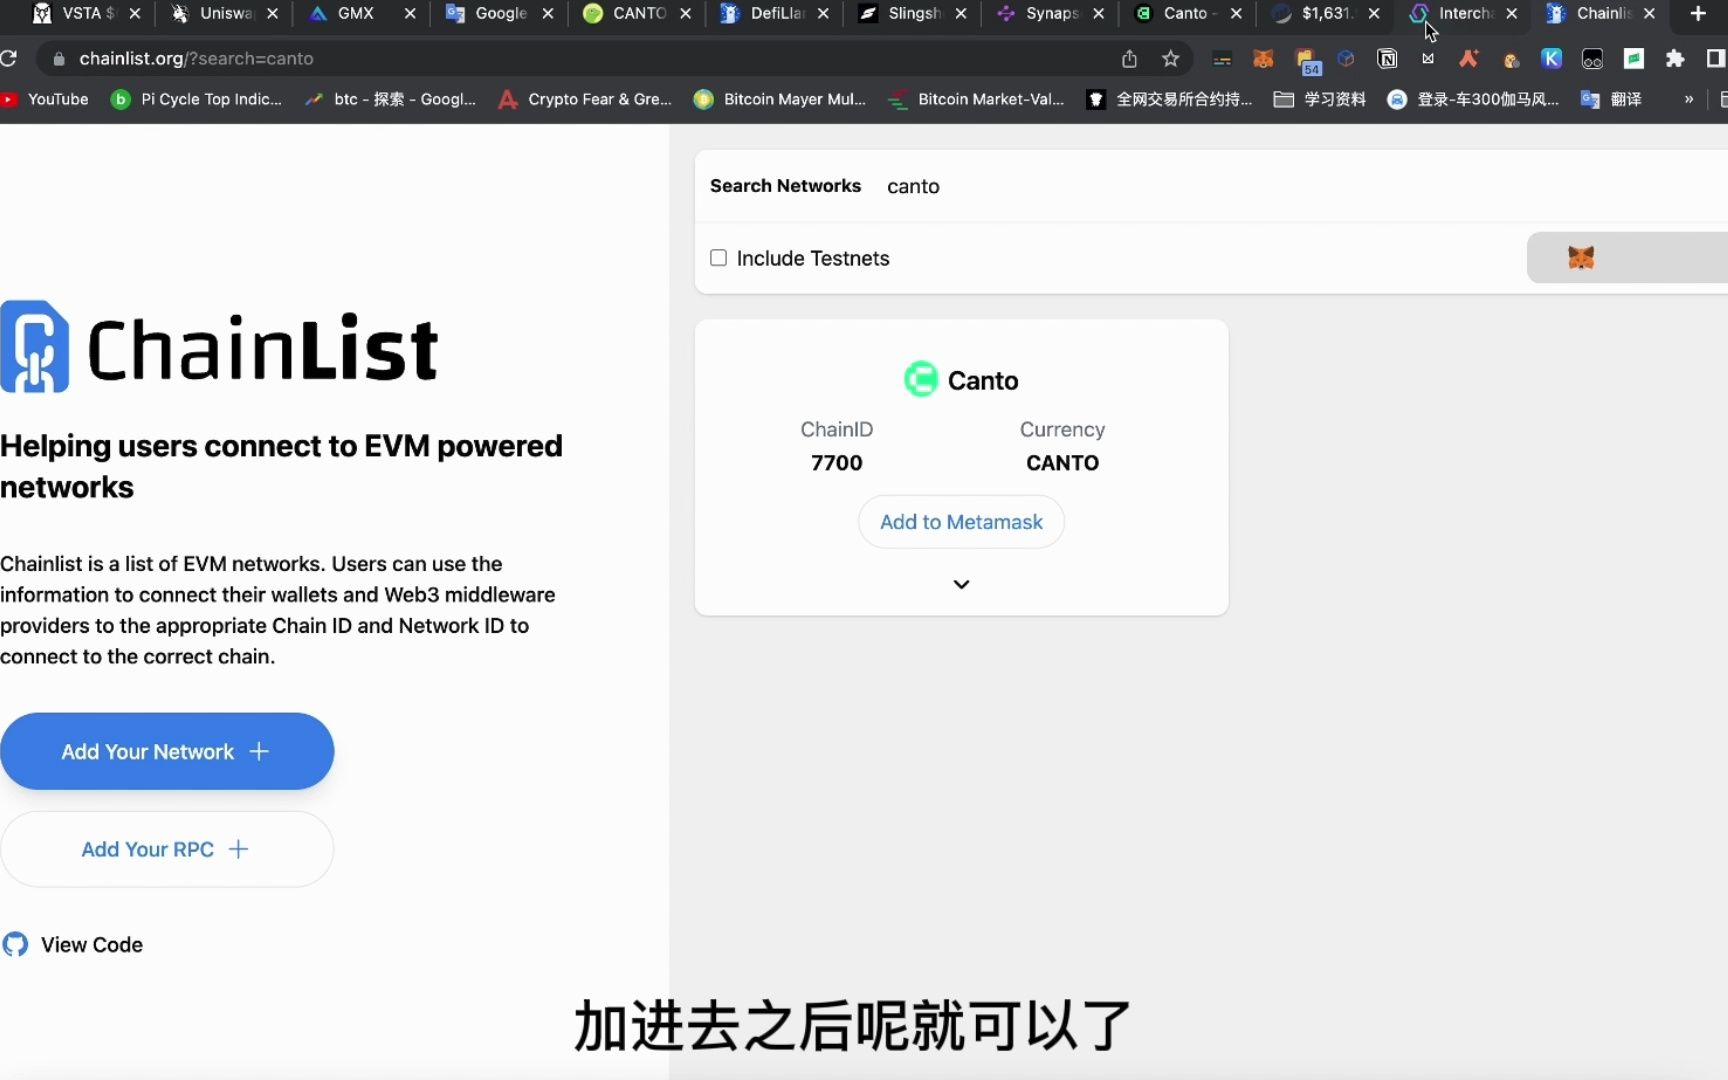Switch to the CANTO tab
The image size is (1728, 1080).
[638, 13]
